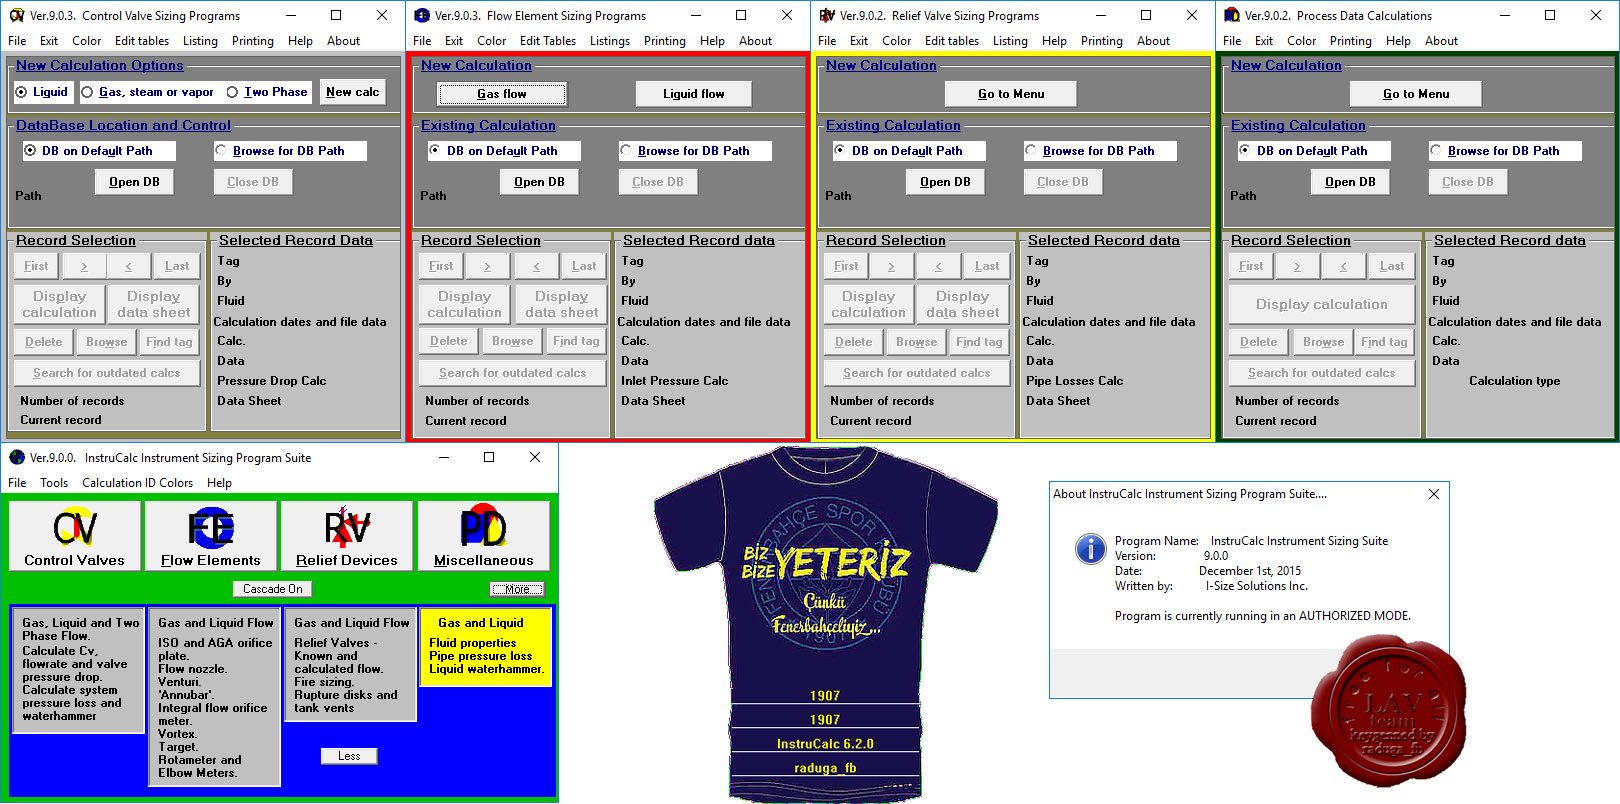The image size is (1620, 804).
Task: Click Open DB in Process Data window
Action: [x=1350, y=182]
